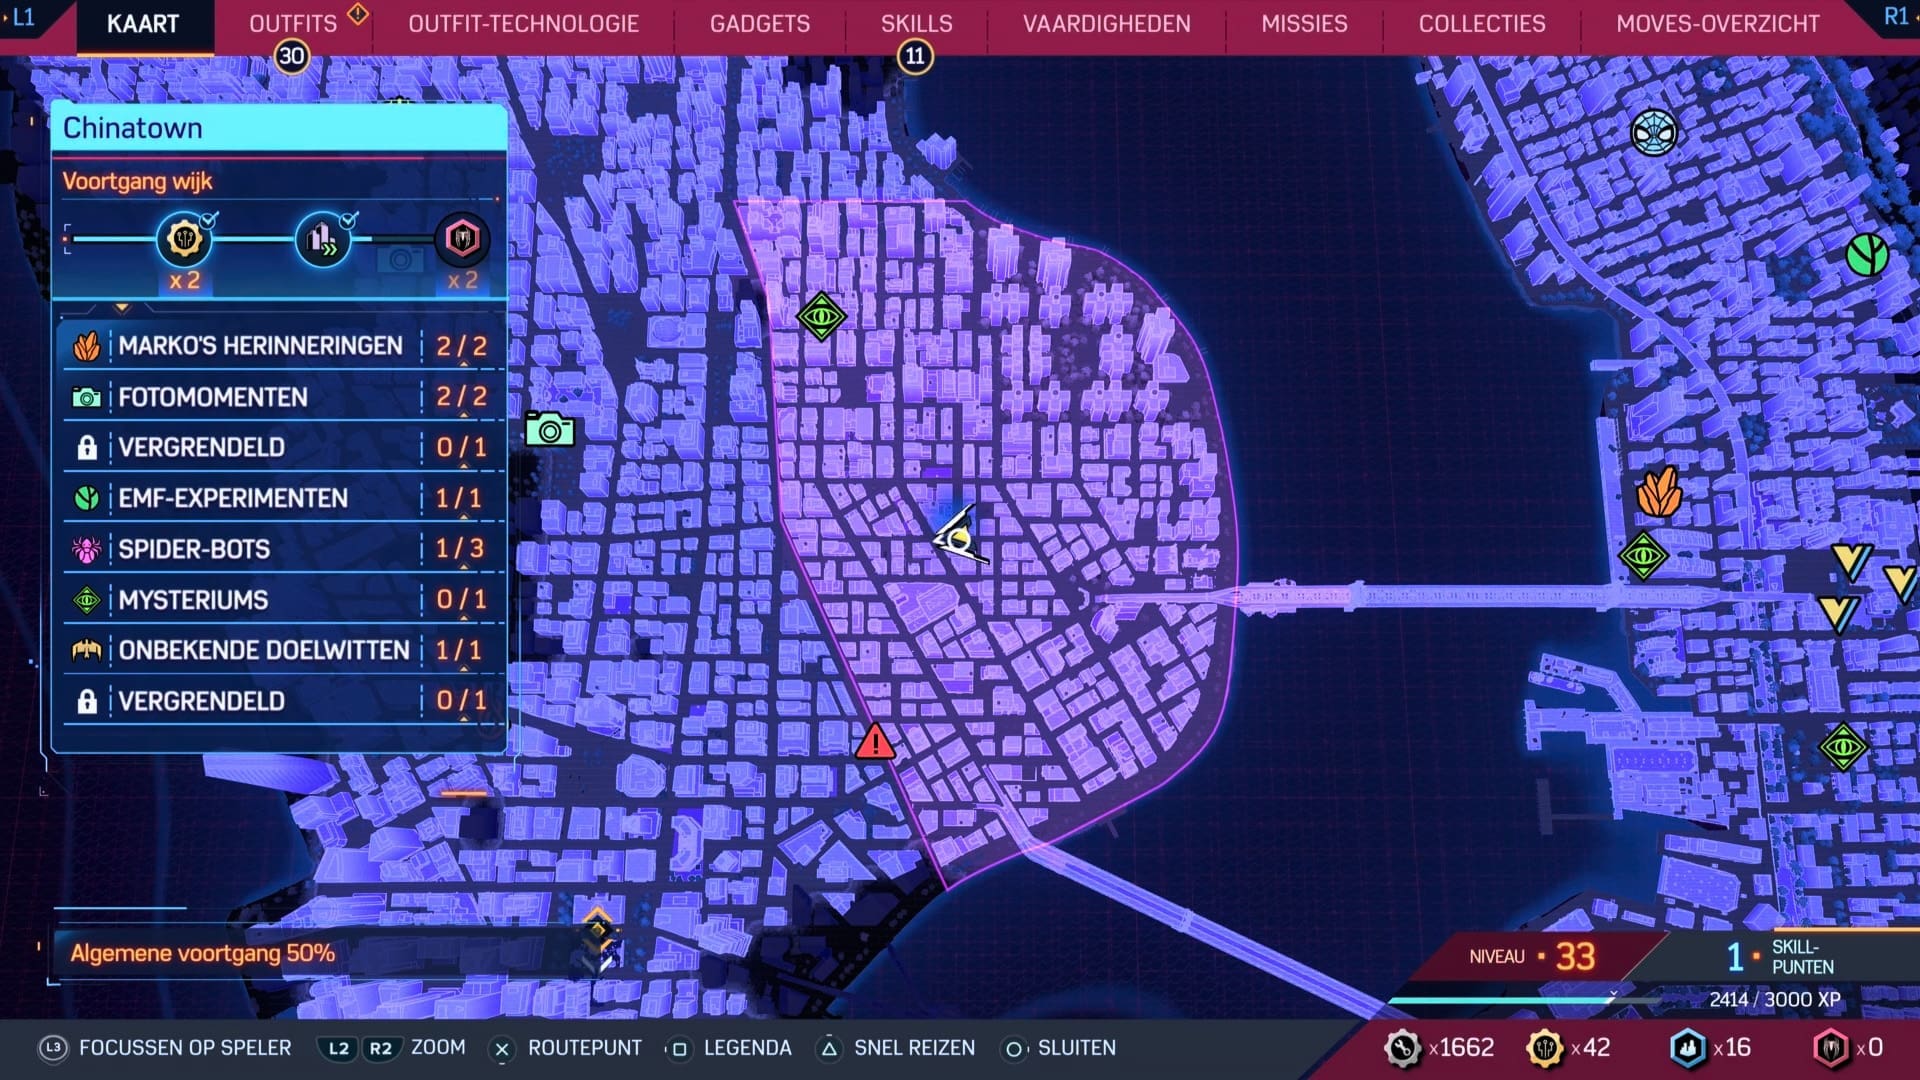Viewport: 1920px width, 1080px height.
Task: Click the hero token icon showing x16
Action: [x=1689, y=1048]
